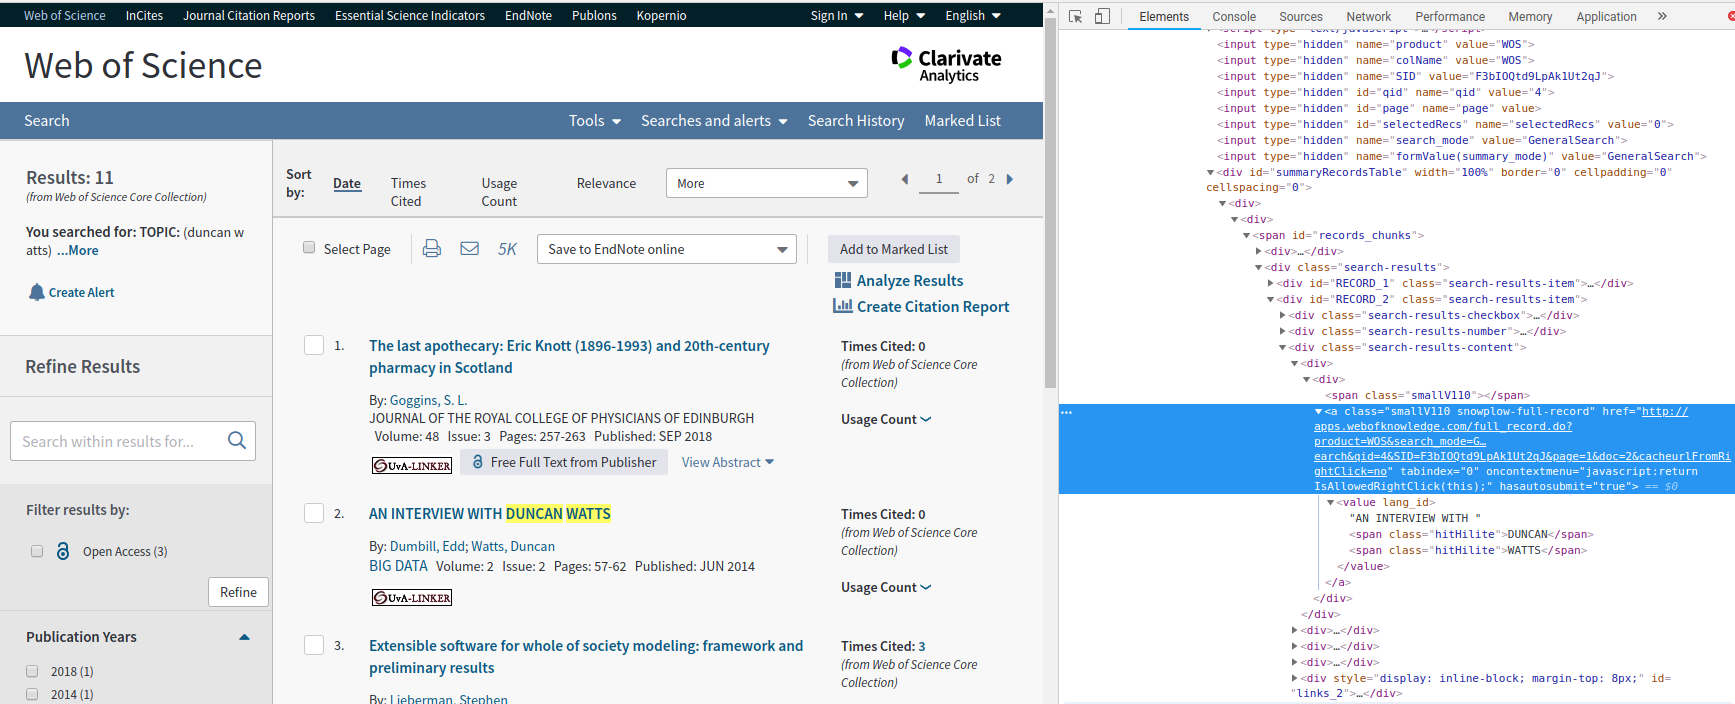Viewport: 1735px width, 704px height.
Task: Sort results by Usage Count
Action: (499, 192)
